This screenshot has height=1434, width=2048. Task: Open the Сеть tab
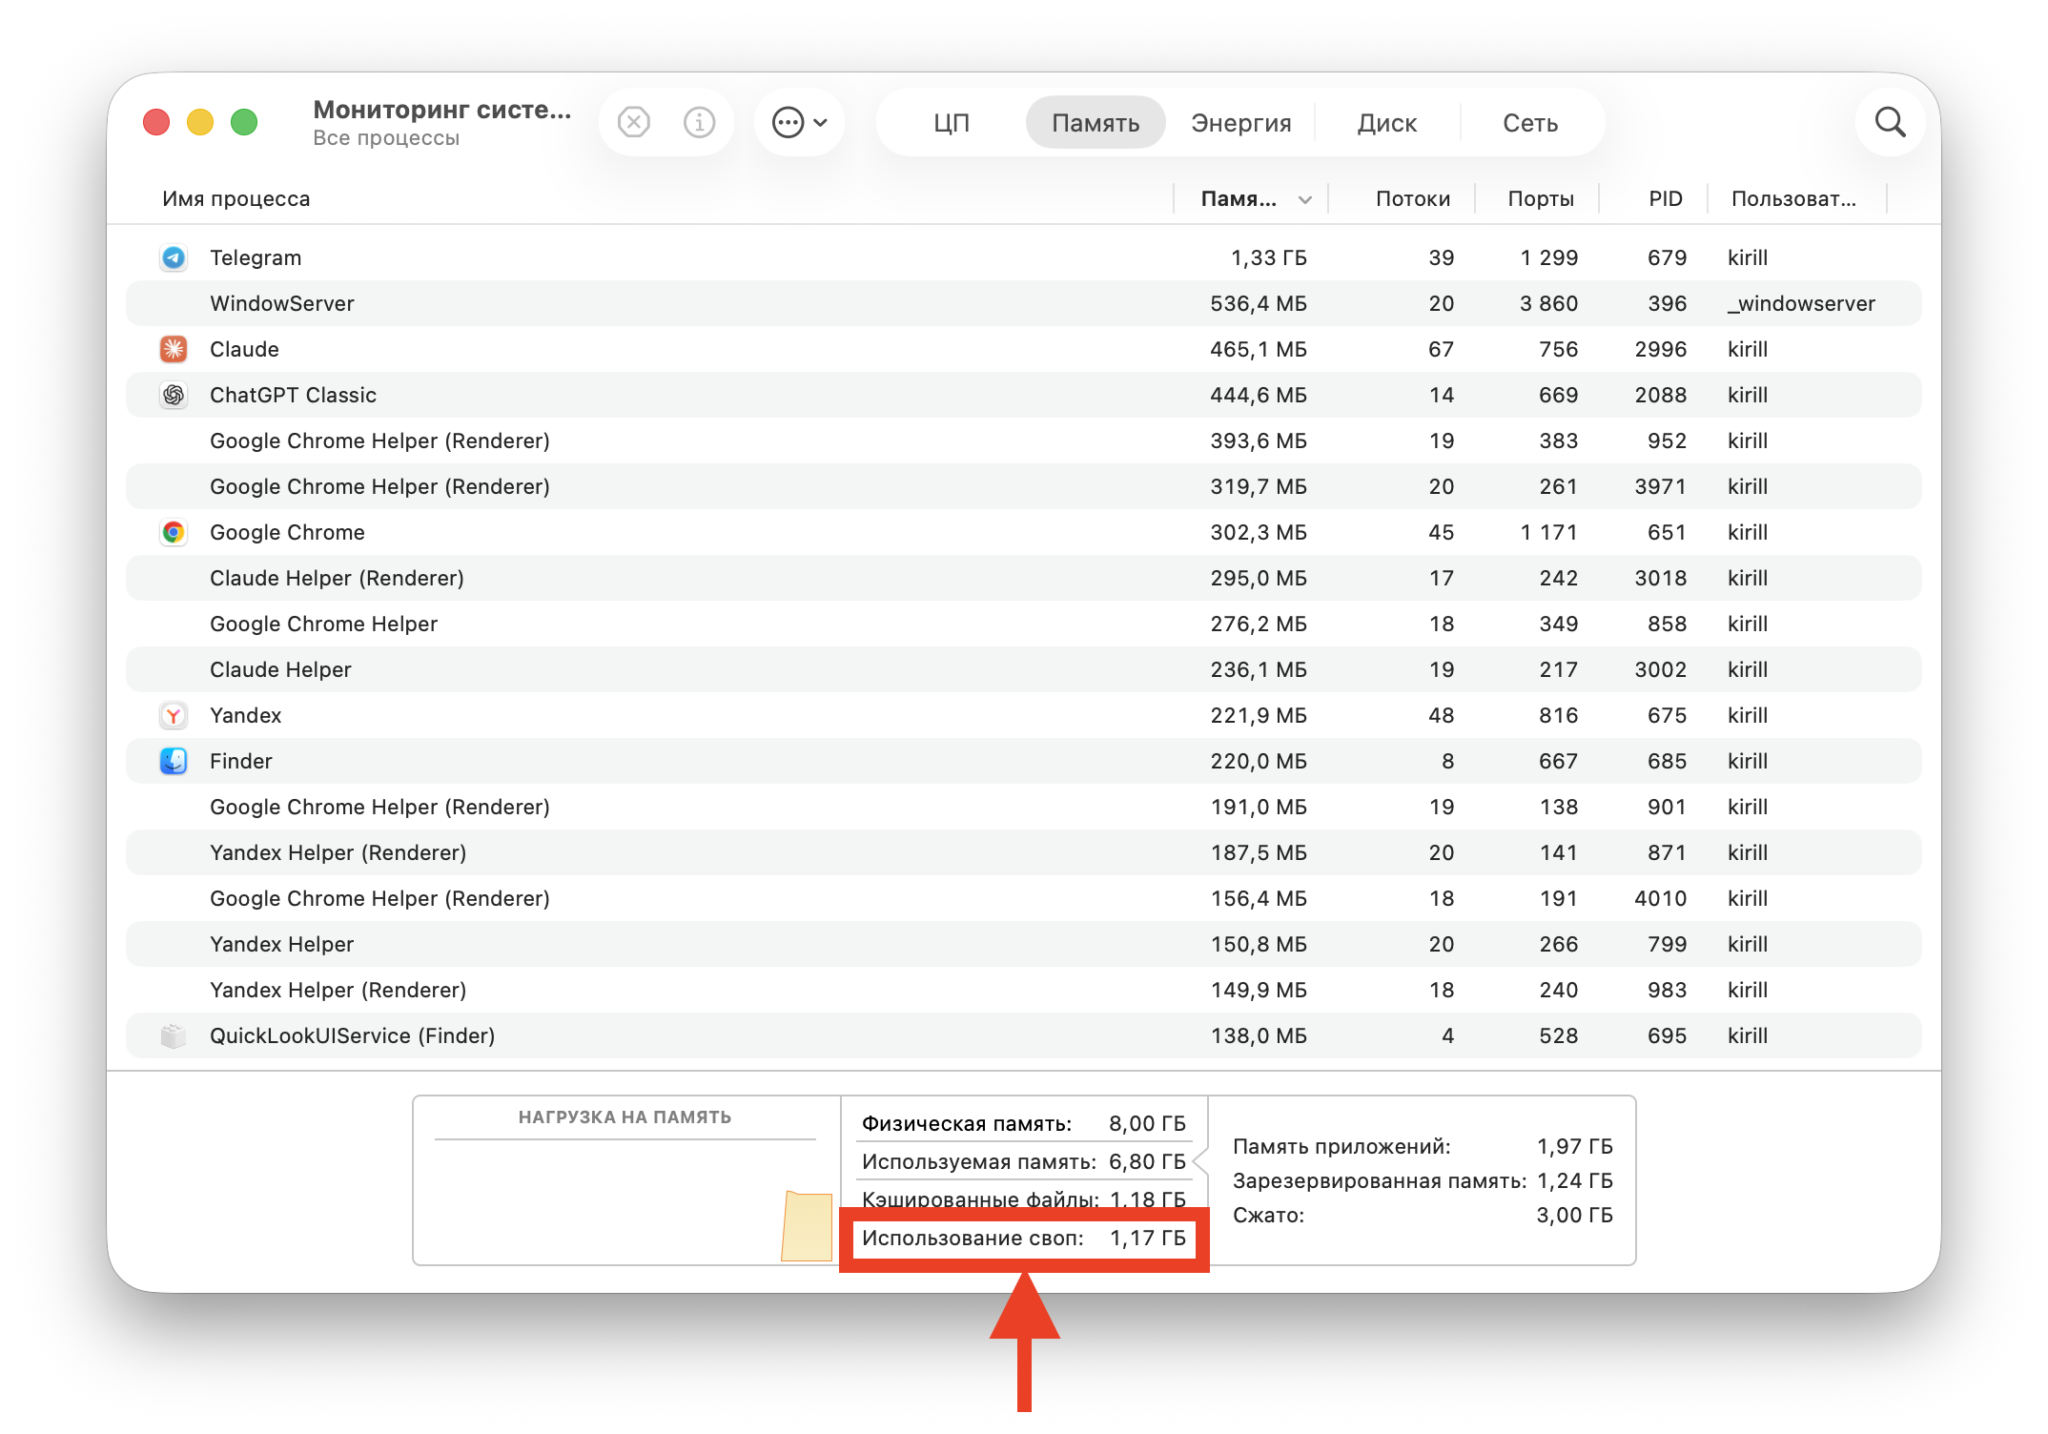tap(1530, 123)
